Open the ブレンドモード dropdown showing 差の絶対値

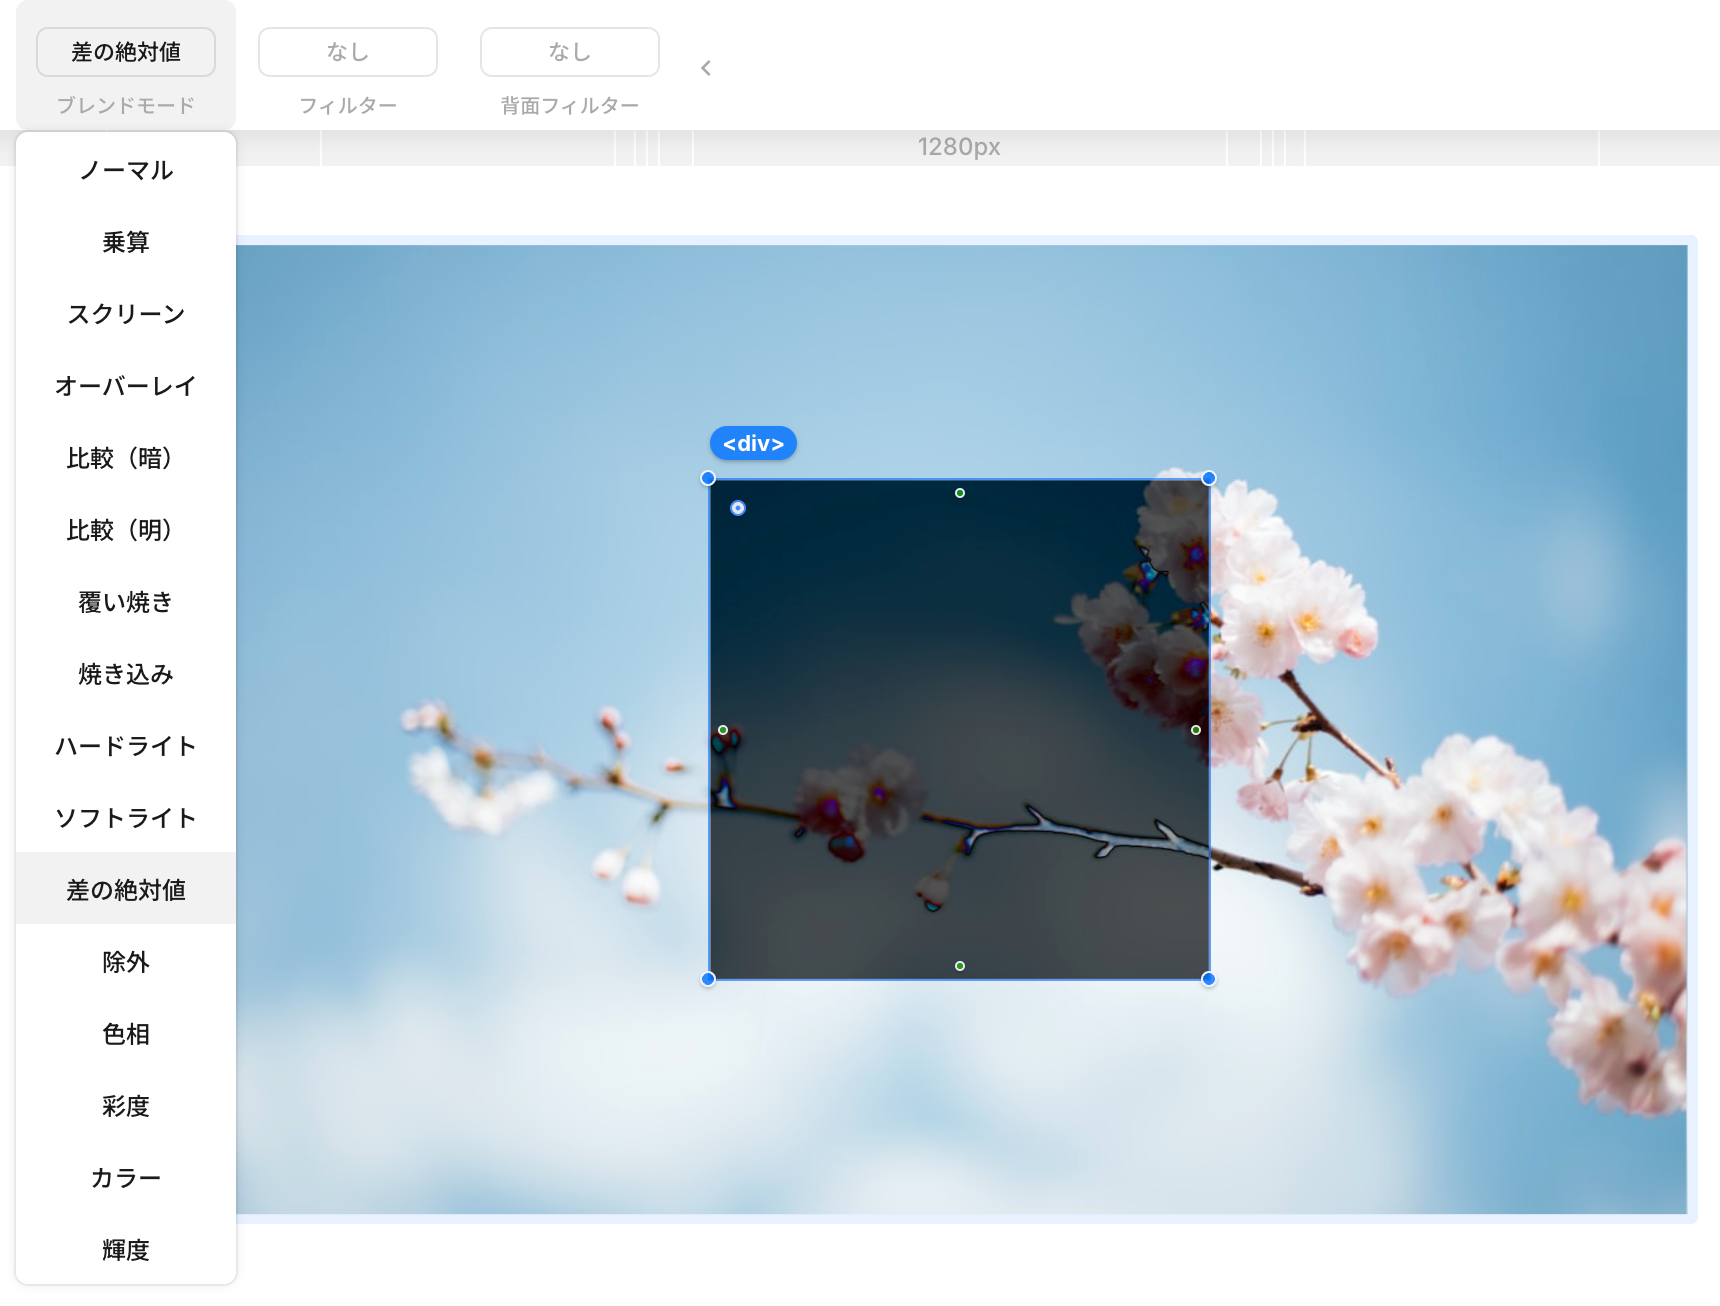126,52
